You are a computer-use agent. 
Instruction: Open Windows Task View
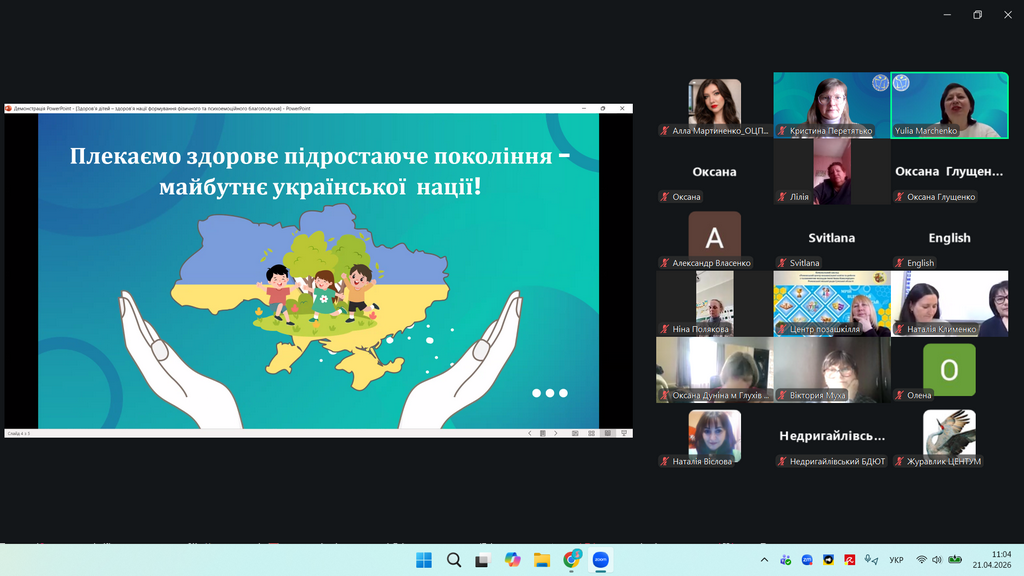coord(482,560)
